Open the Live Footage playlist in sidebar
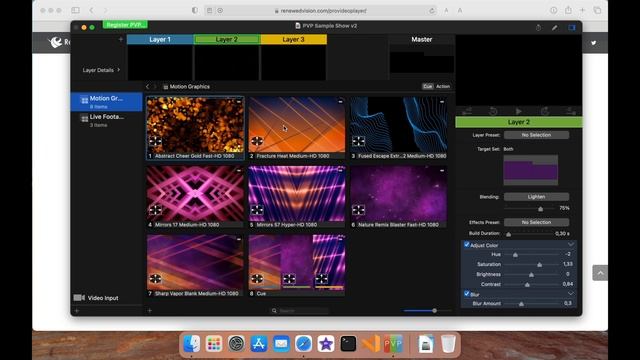 click(x=107, y=120)
